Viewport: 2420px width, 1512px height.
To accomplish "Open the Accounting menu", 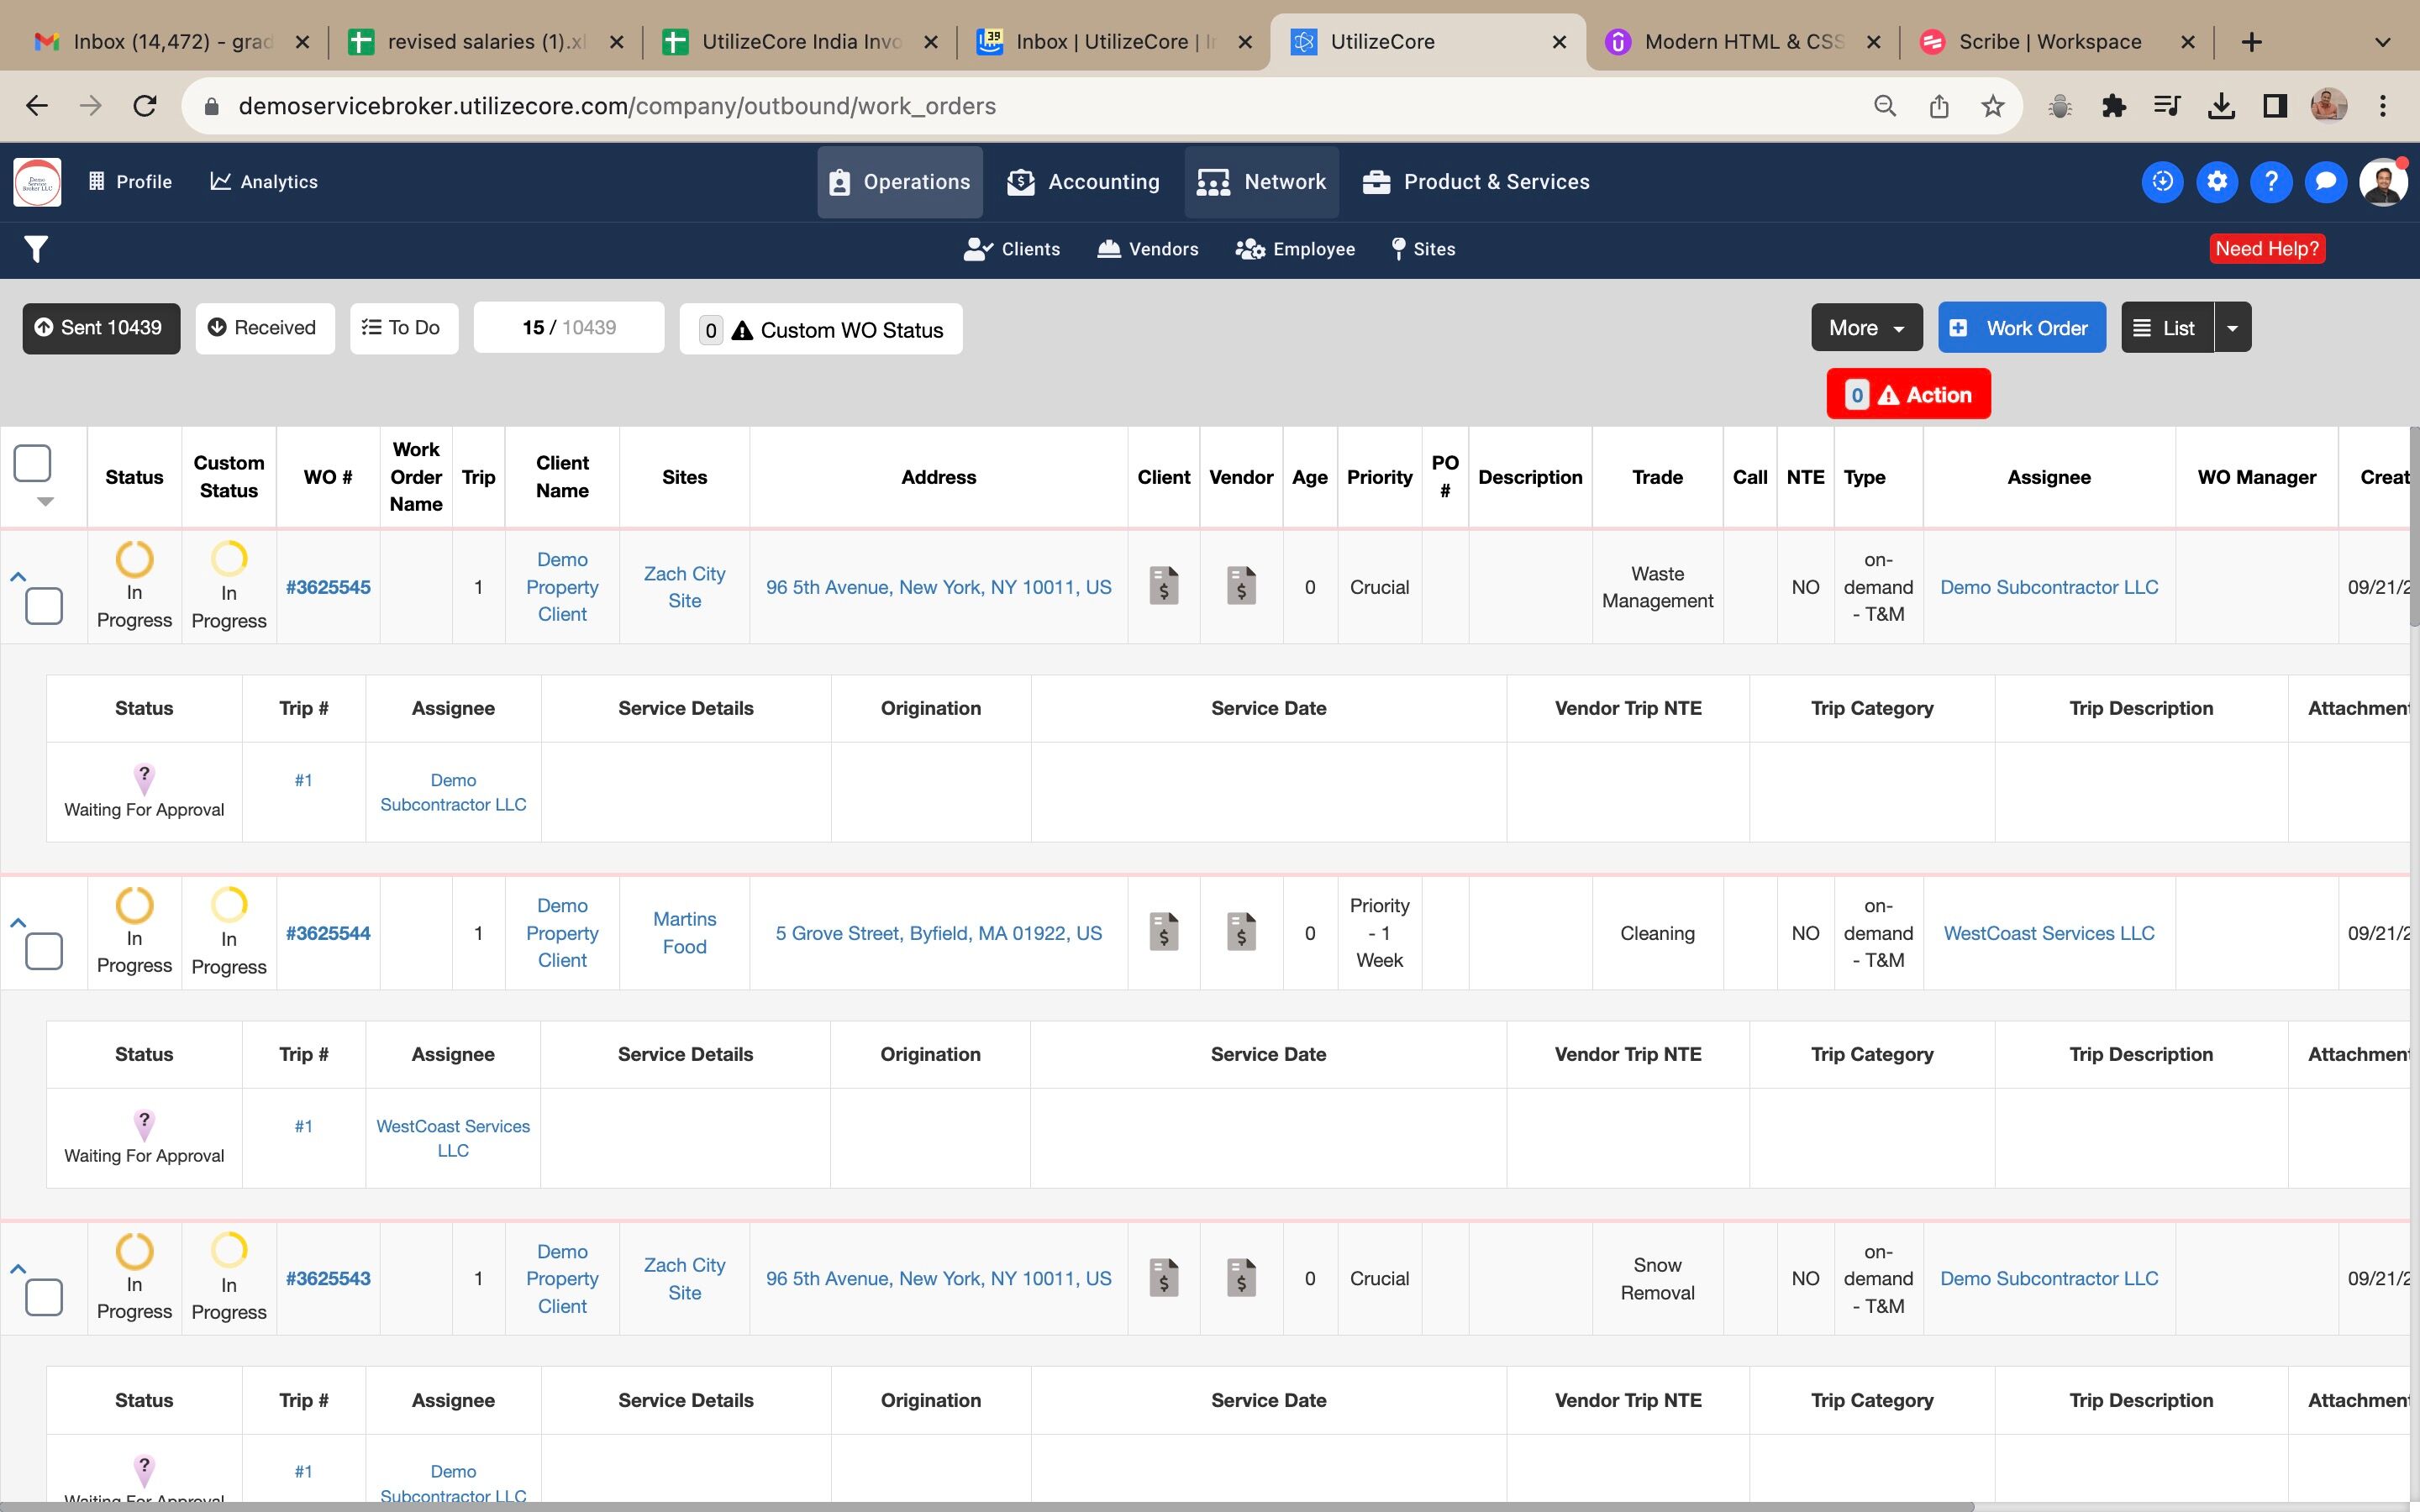I will click(x=1084, y=182).
